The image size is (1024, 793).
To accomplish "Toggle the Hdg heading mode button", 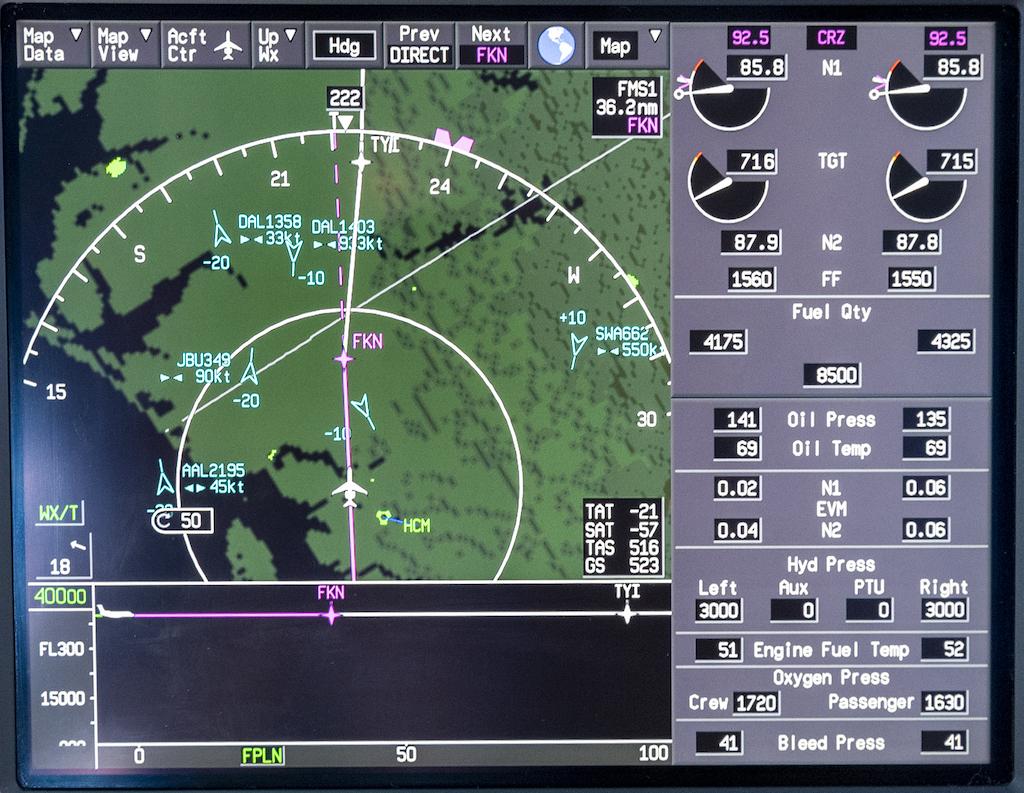I will [x=343, y=46].
